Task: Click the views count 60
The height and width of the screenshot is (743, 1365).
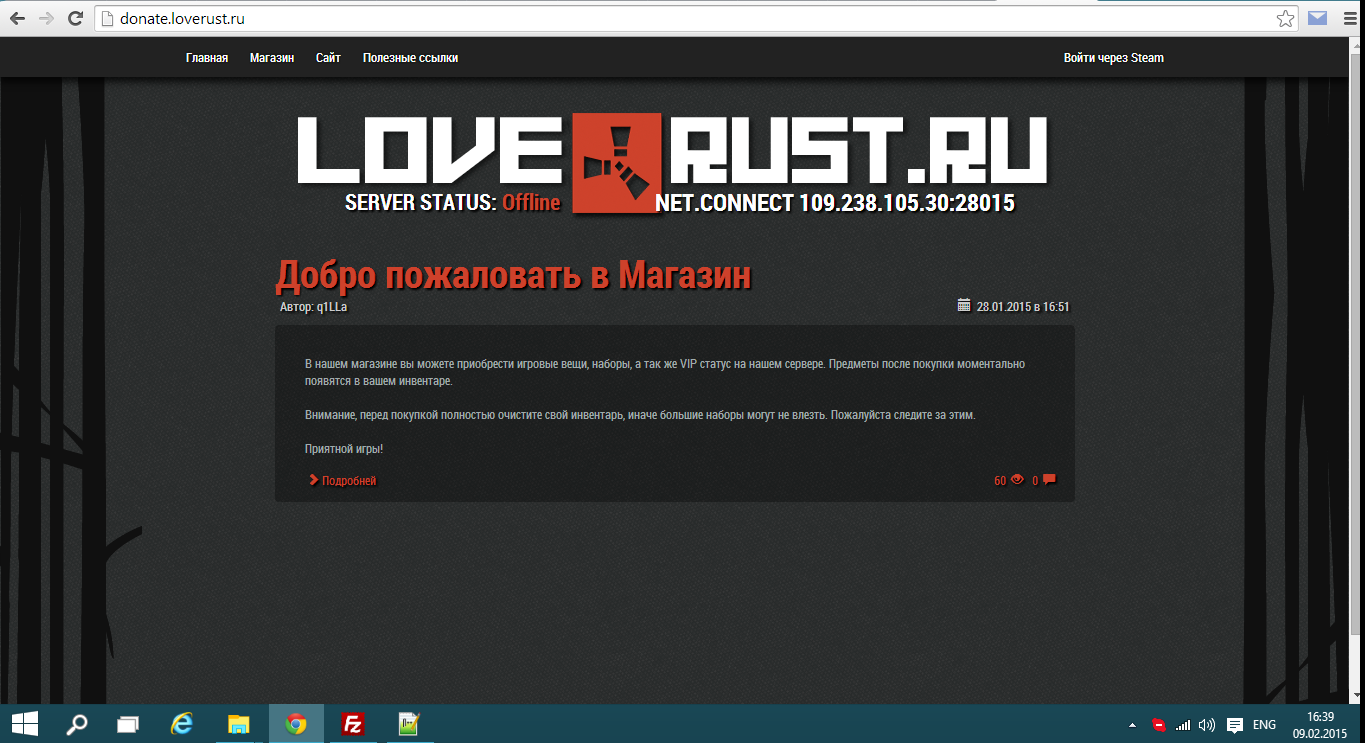Action: click(1000, 481)
